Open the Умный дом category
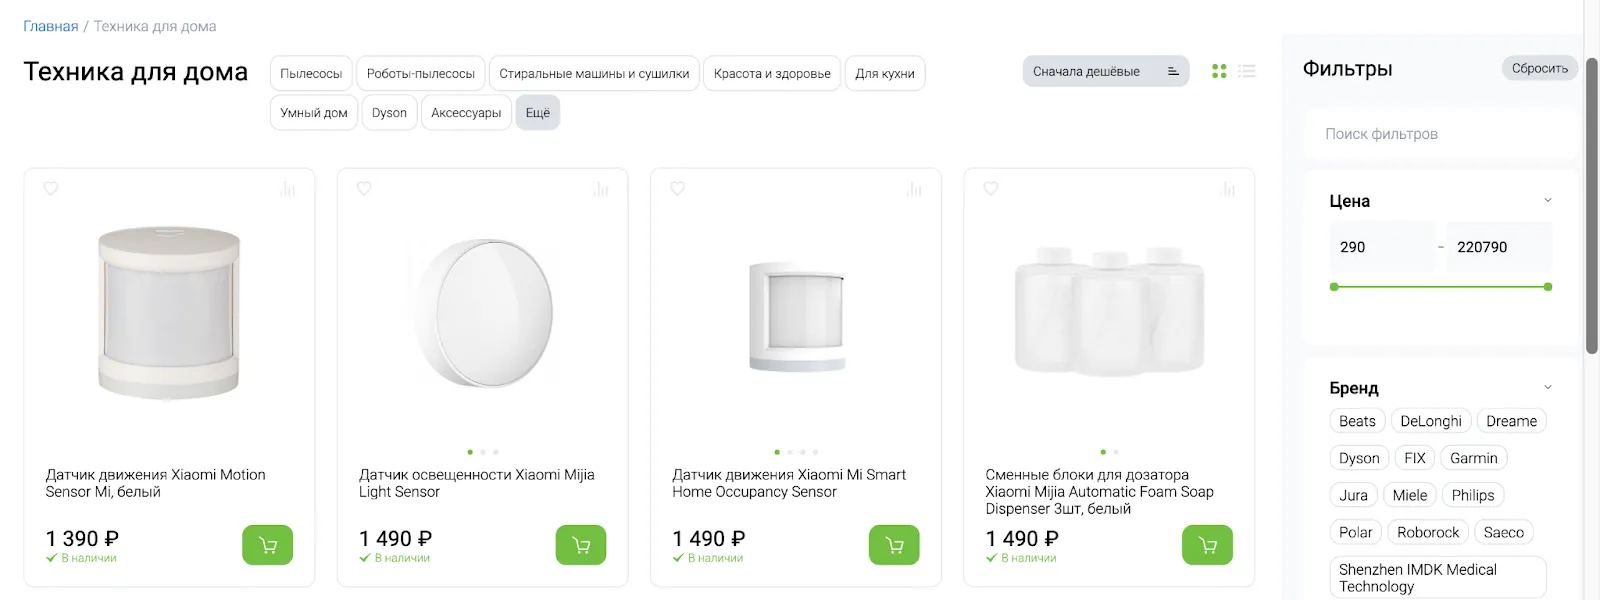This screenshot has height=600, width=1600. point(313,112)
